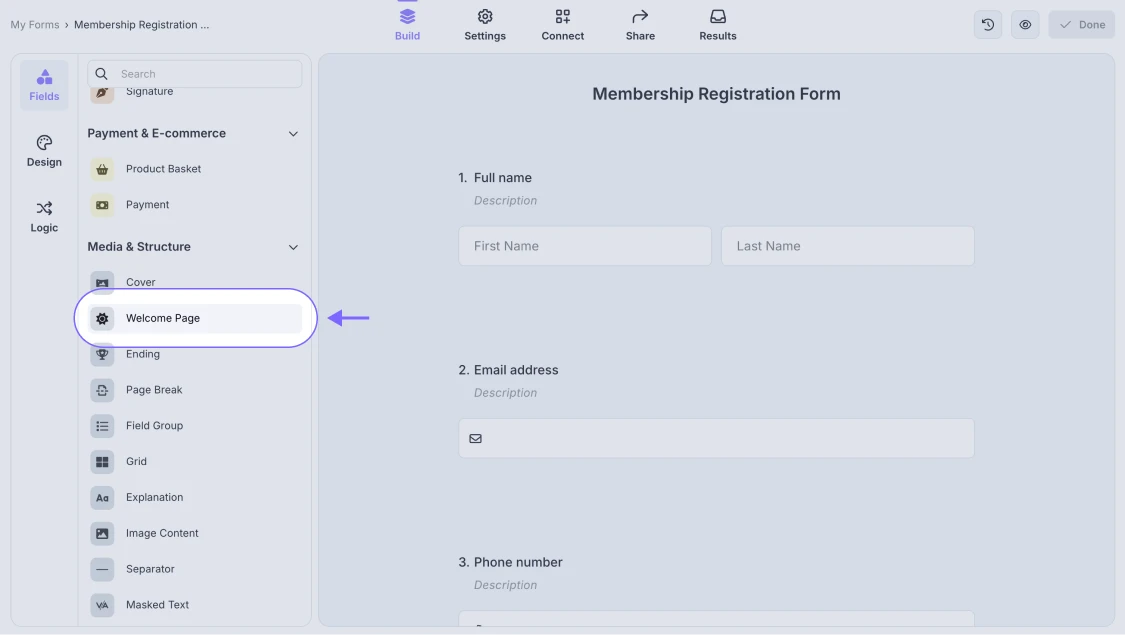The height and width of the screenshot is (635, 1125).
Task: Collapse the Media & Structure section
Action: (x=293, y=247)
